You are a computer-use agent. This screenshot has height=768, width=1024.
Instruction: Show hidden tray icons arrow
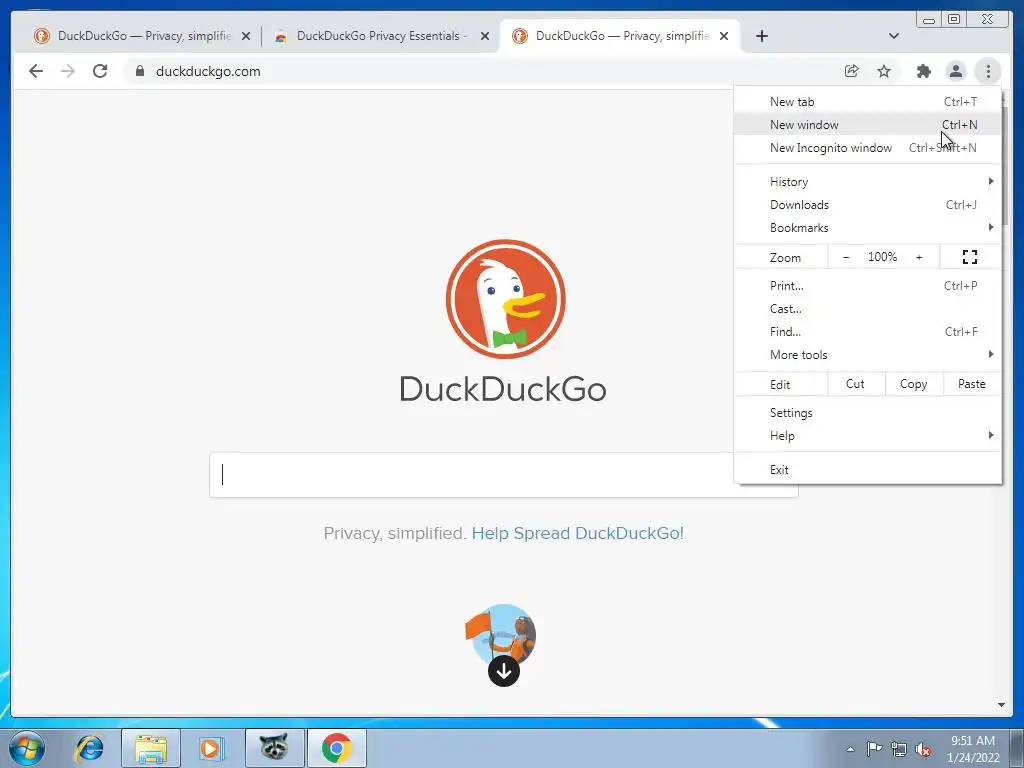(850, 749)
